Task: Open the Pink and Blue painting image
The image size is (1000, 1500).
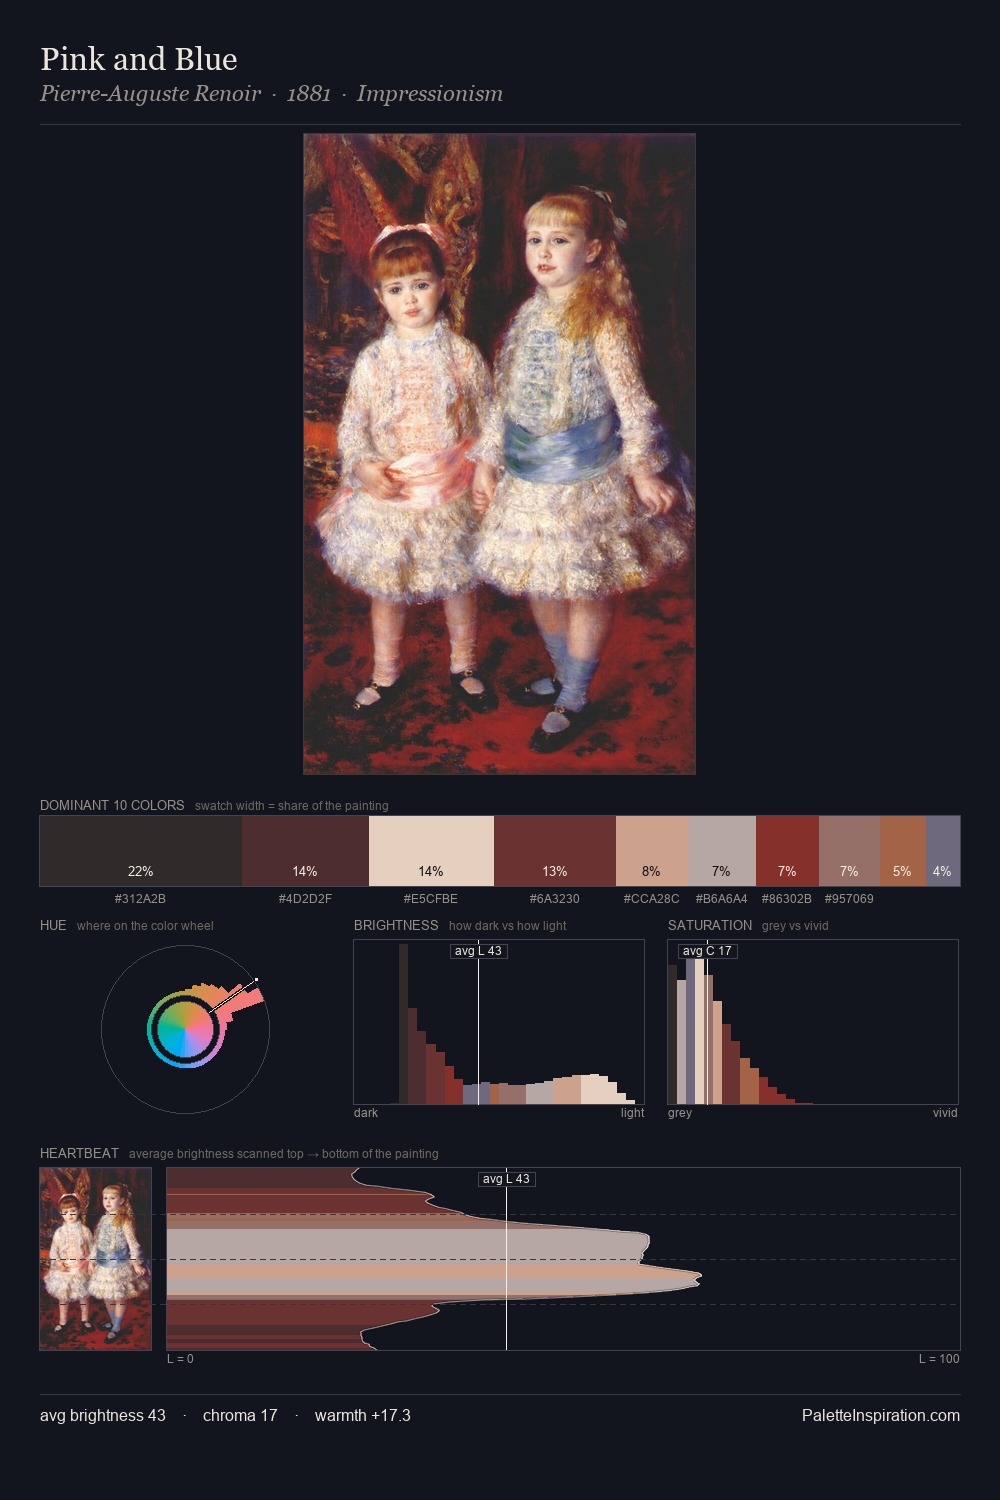Action: pyautogui.click(x=499, y=454)
